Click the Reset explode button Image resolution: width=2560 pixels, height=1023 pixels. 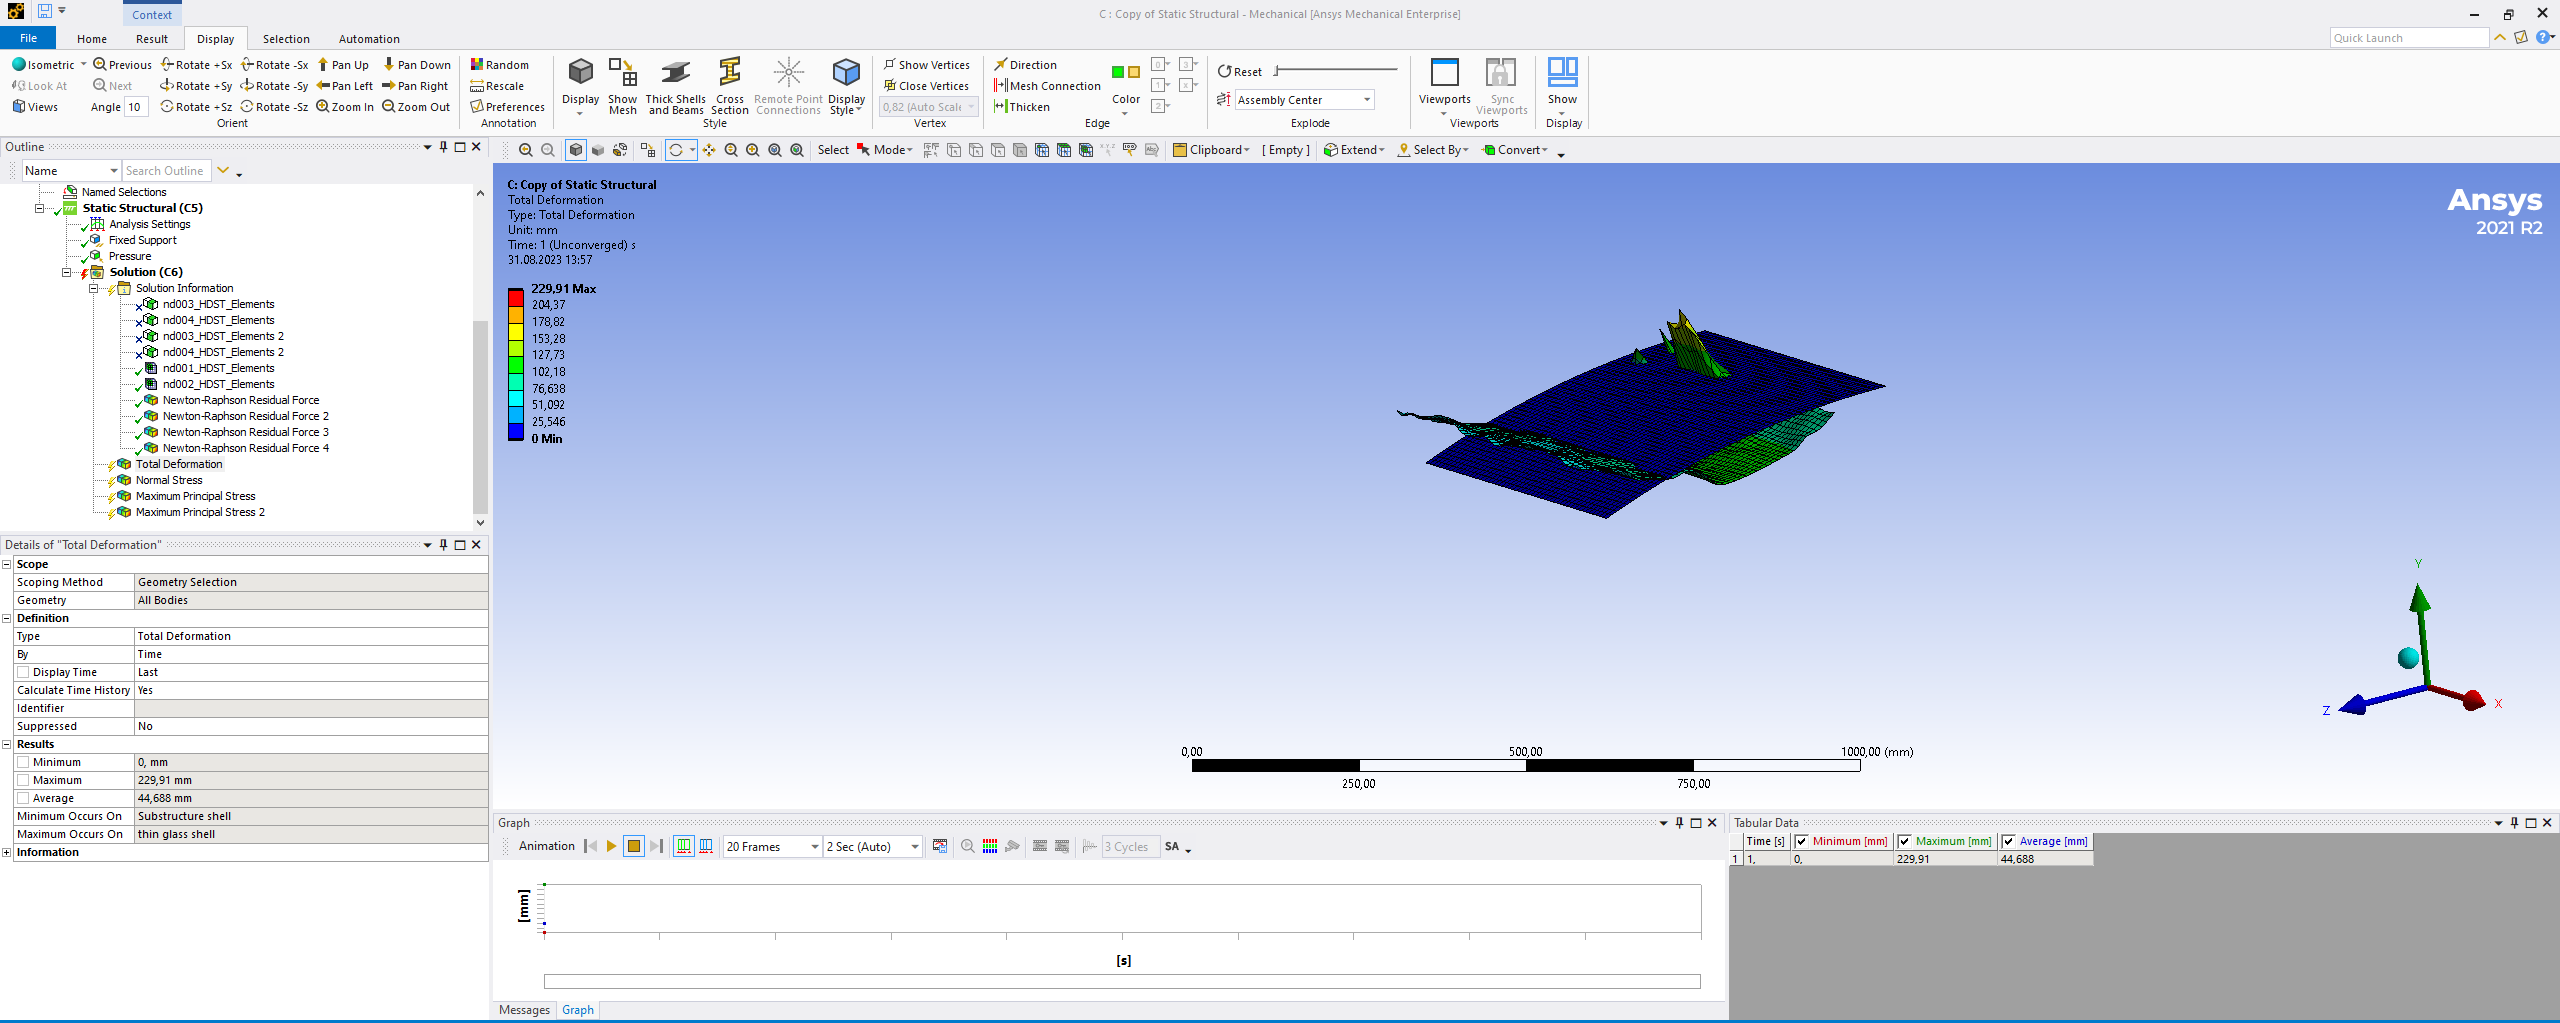click(1240, 72)
